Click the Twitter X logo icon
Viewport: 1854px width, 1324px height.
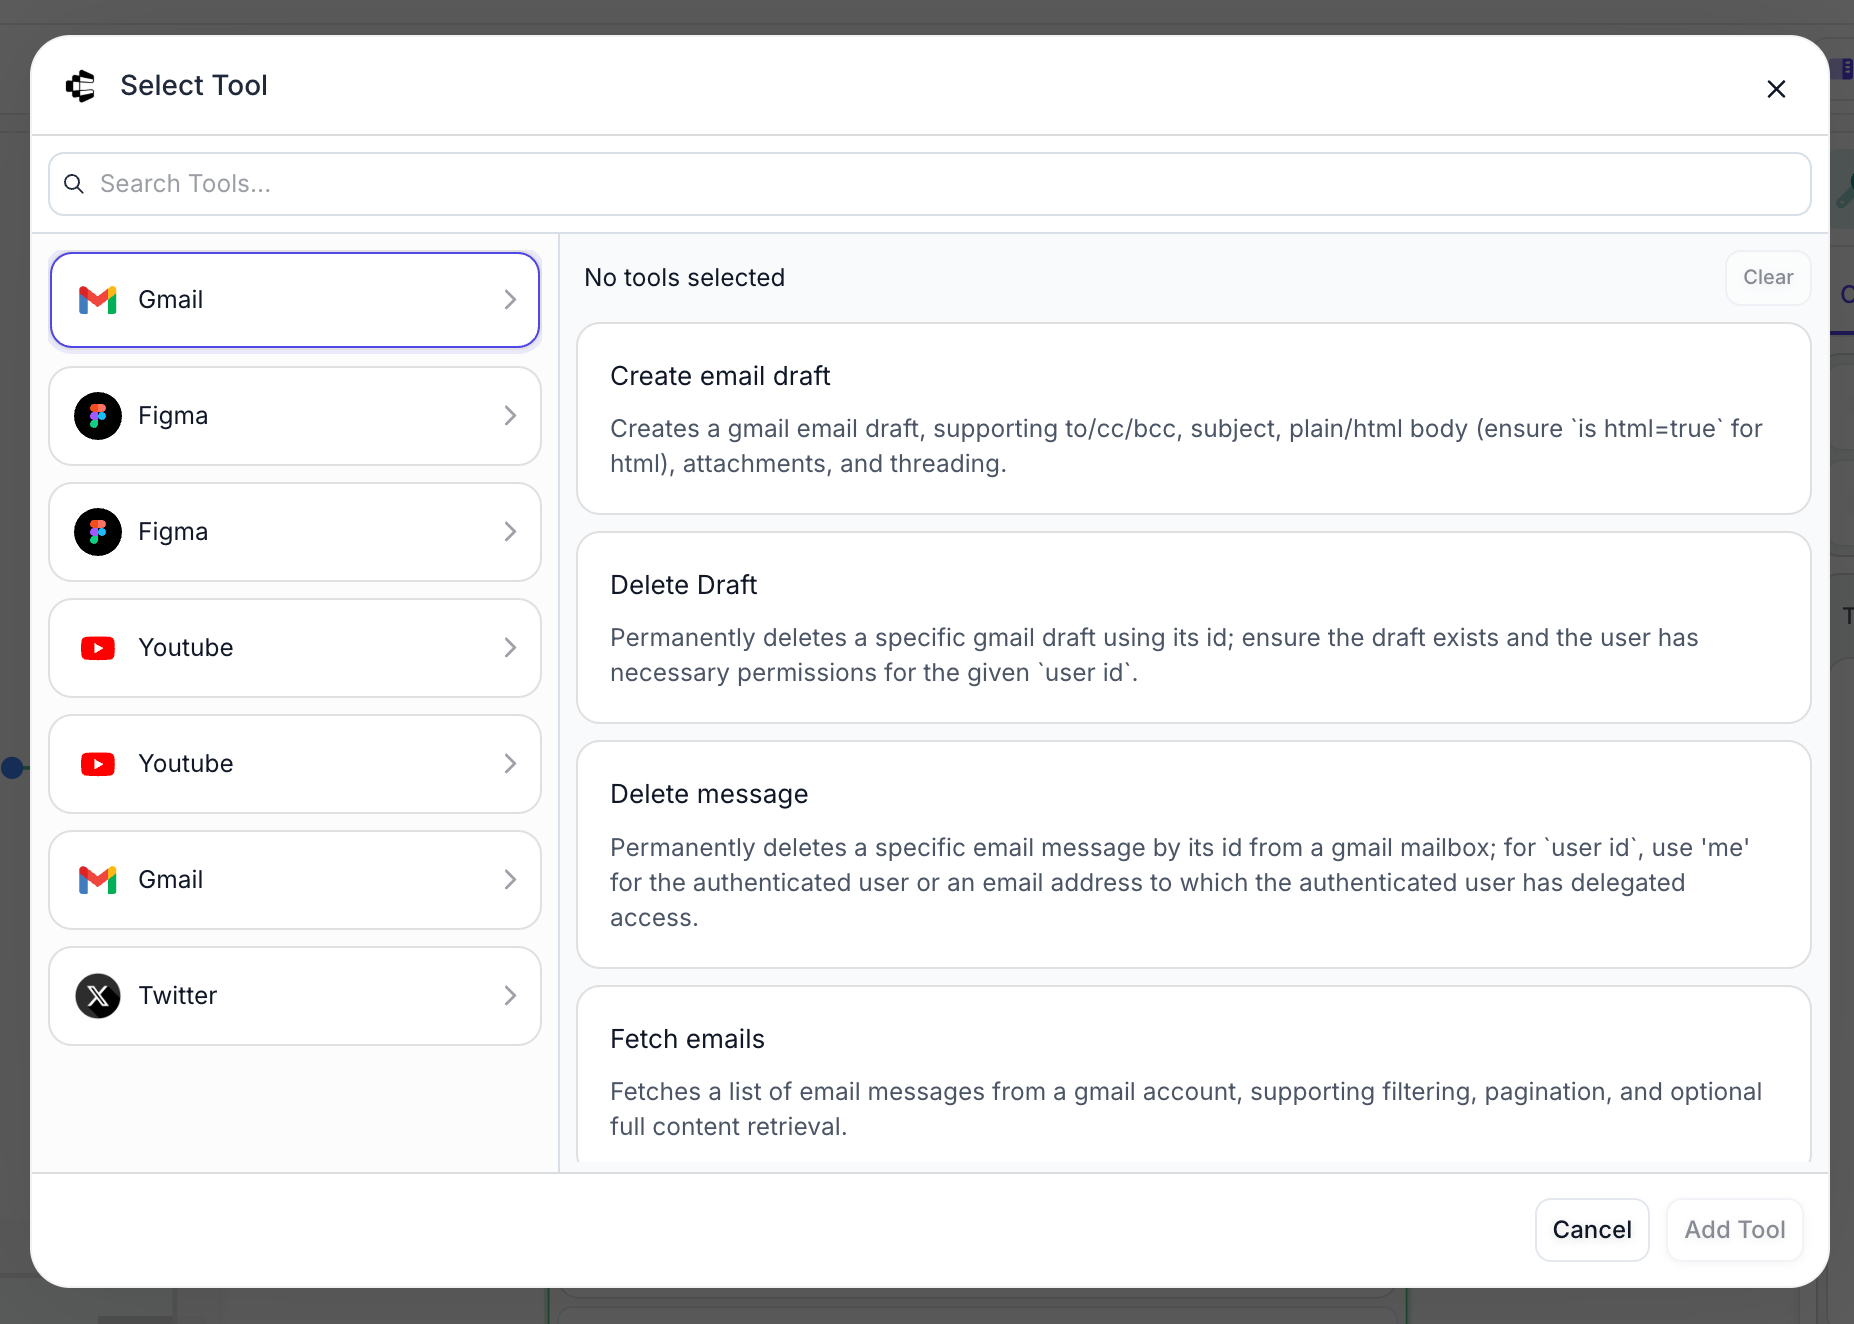tap(98, 996)
